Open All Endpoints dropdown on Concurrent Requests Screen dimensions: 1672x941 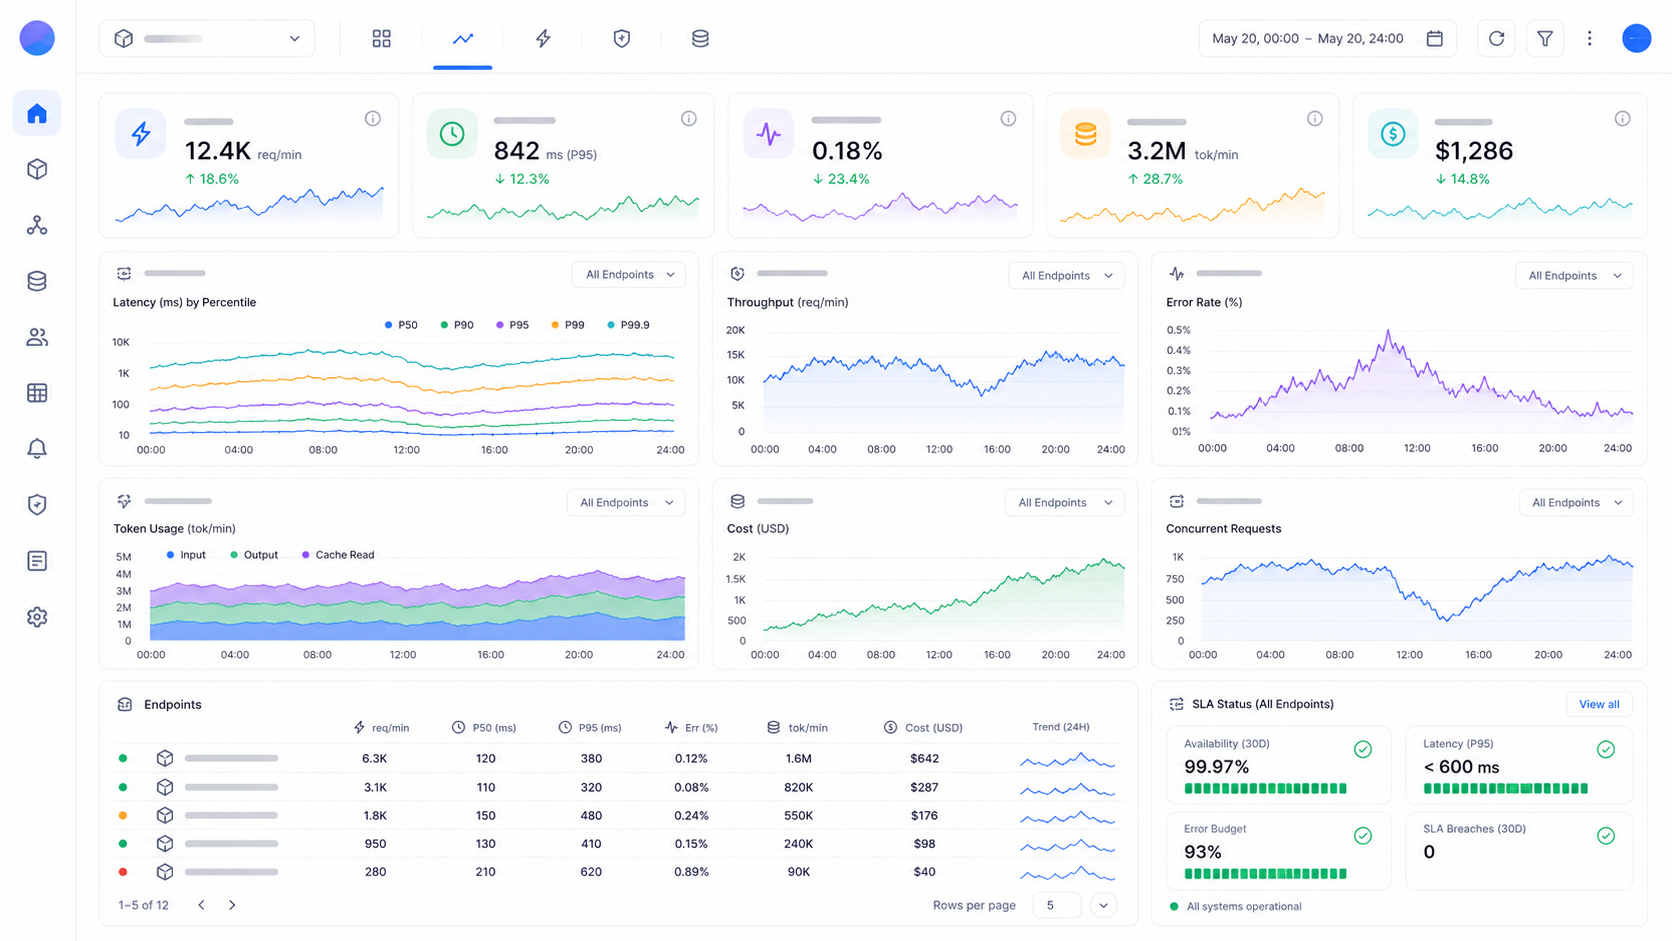click(1576, 502)
